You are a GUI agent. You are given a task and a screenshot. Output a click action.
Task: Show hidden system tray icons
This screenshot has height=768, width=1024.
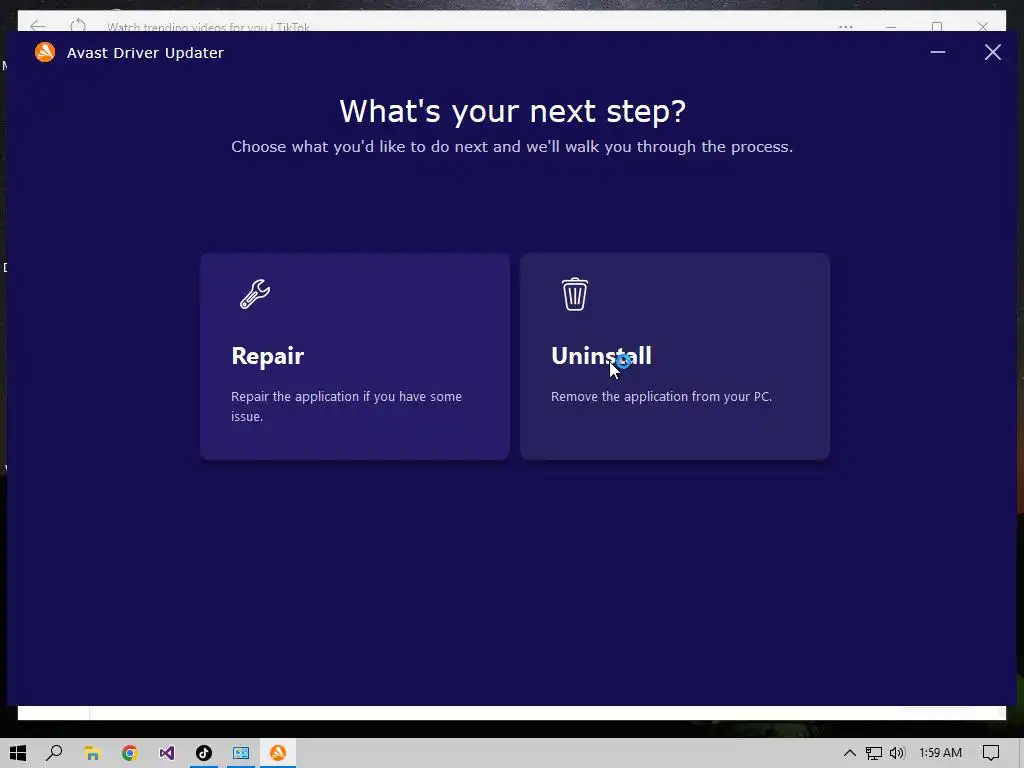tap(850, 753)
